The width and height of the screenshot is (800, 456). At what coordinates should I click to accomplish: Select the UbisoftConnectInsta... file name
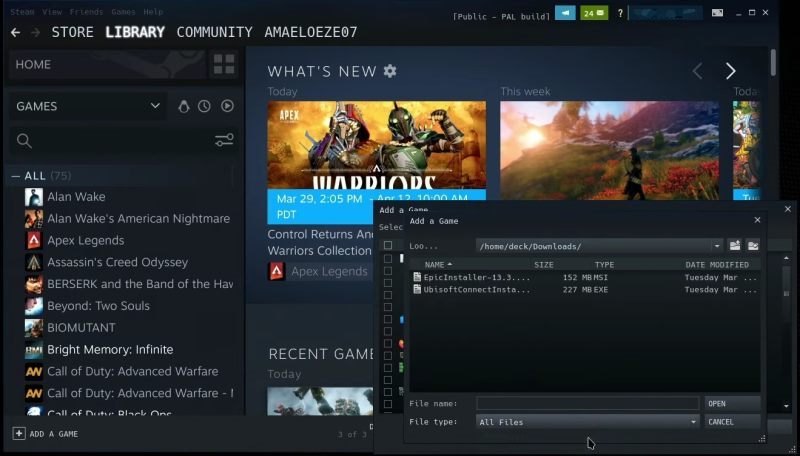tap(477, 289)
